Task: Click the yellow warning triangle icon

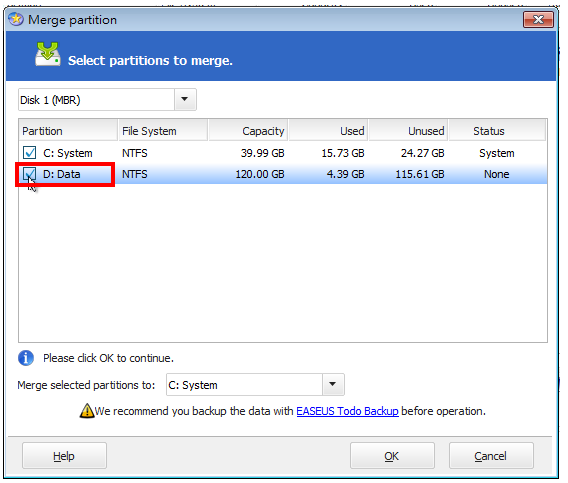Action: click(x=87, y=411)
